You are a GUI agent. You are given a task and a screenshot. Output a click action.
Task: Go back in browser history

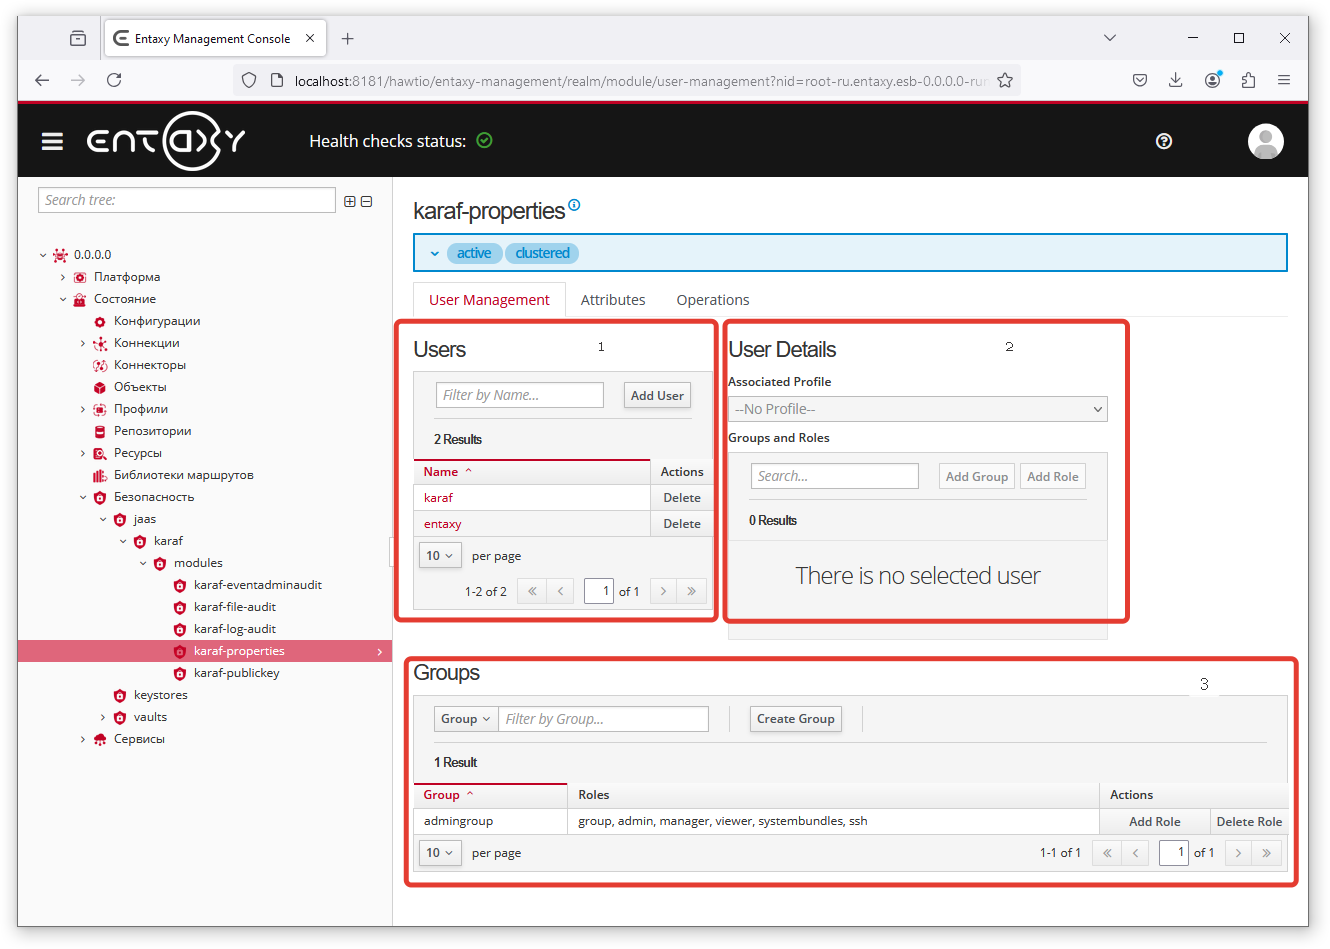tap(42, 80)
